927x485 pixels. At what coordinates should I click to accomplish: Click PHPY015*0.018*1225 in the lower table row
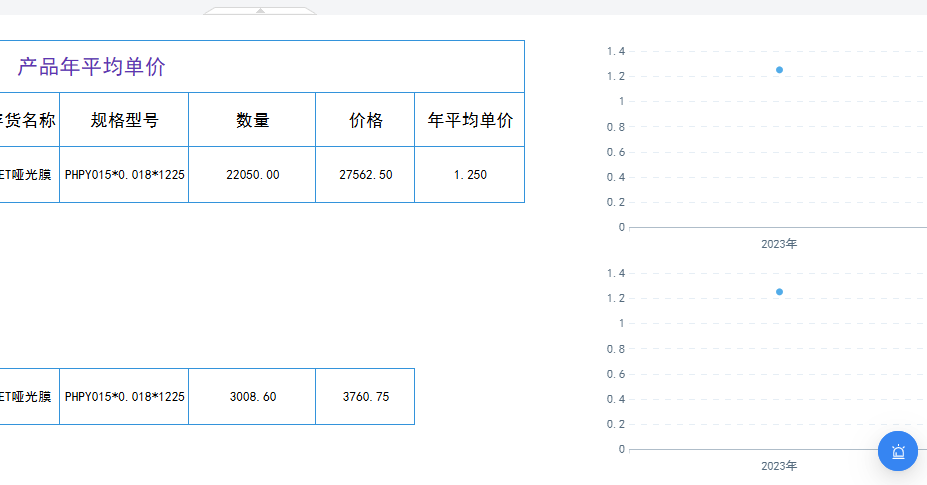(x=124, y=396)
